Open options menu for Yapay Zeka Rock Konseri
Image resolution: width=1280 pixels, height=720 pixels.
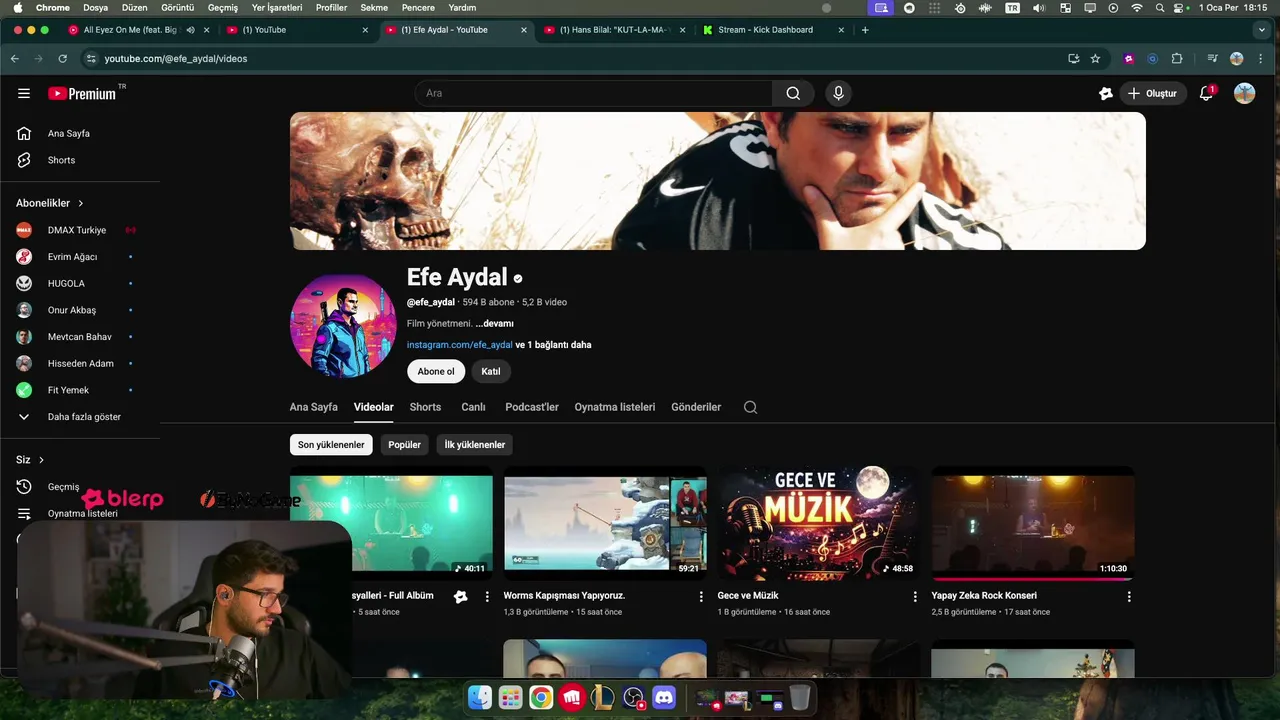pos(1129,596)
